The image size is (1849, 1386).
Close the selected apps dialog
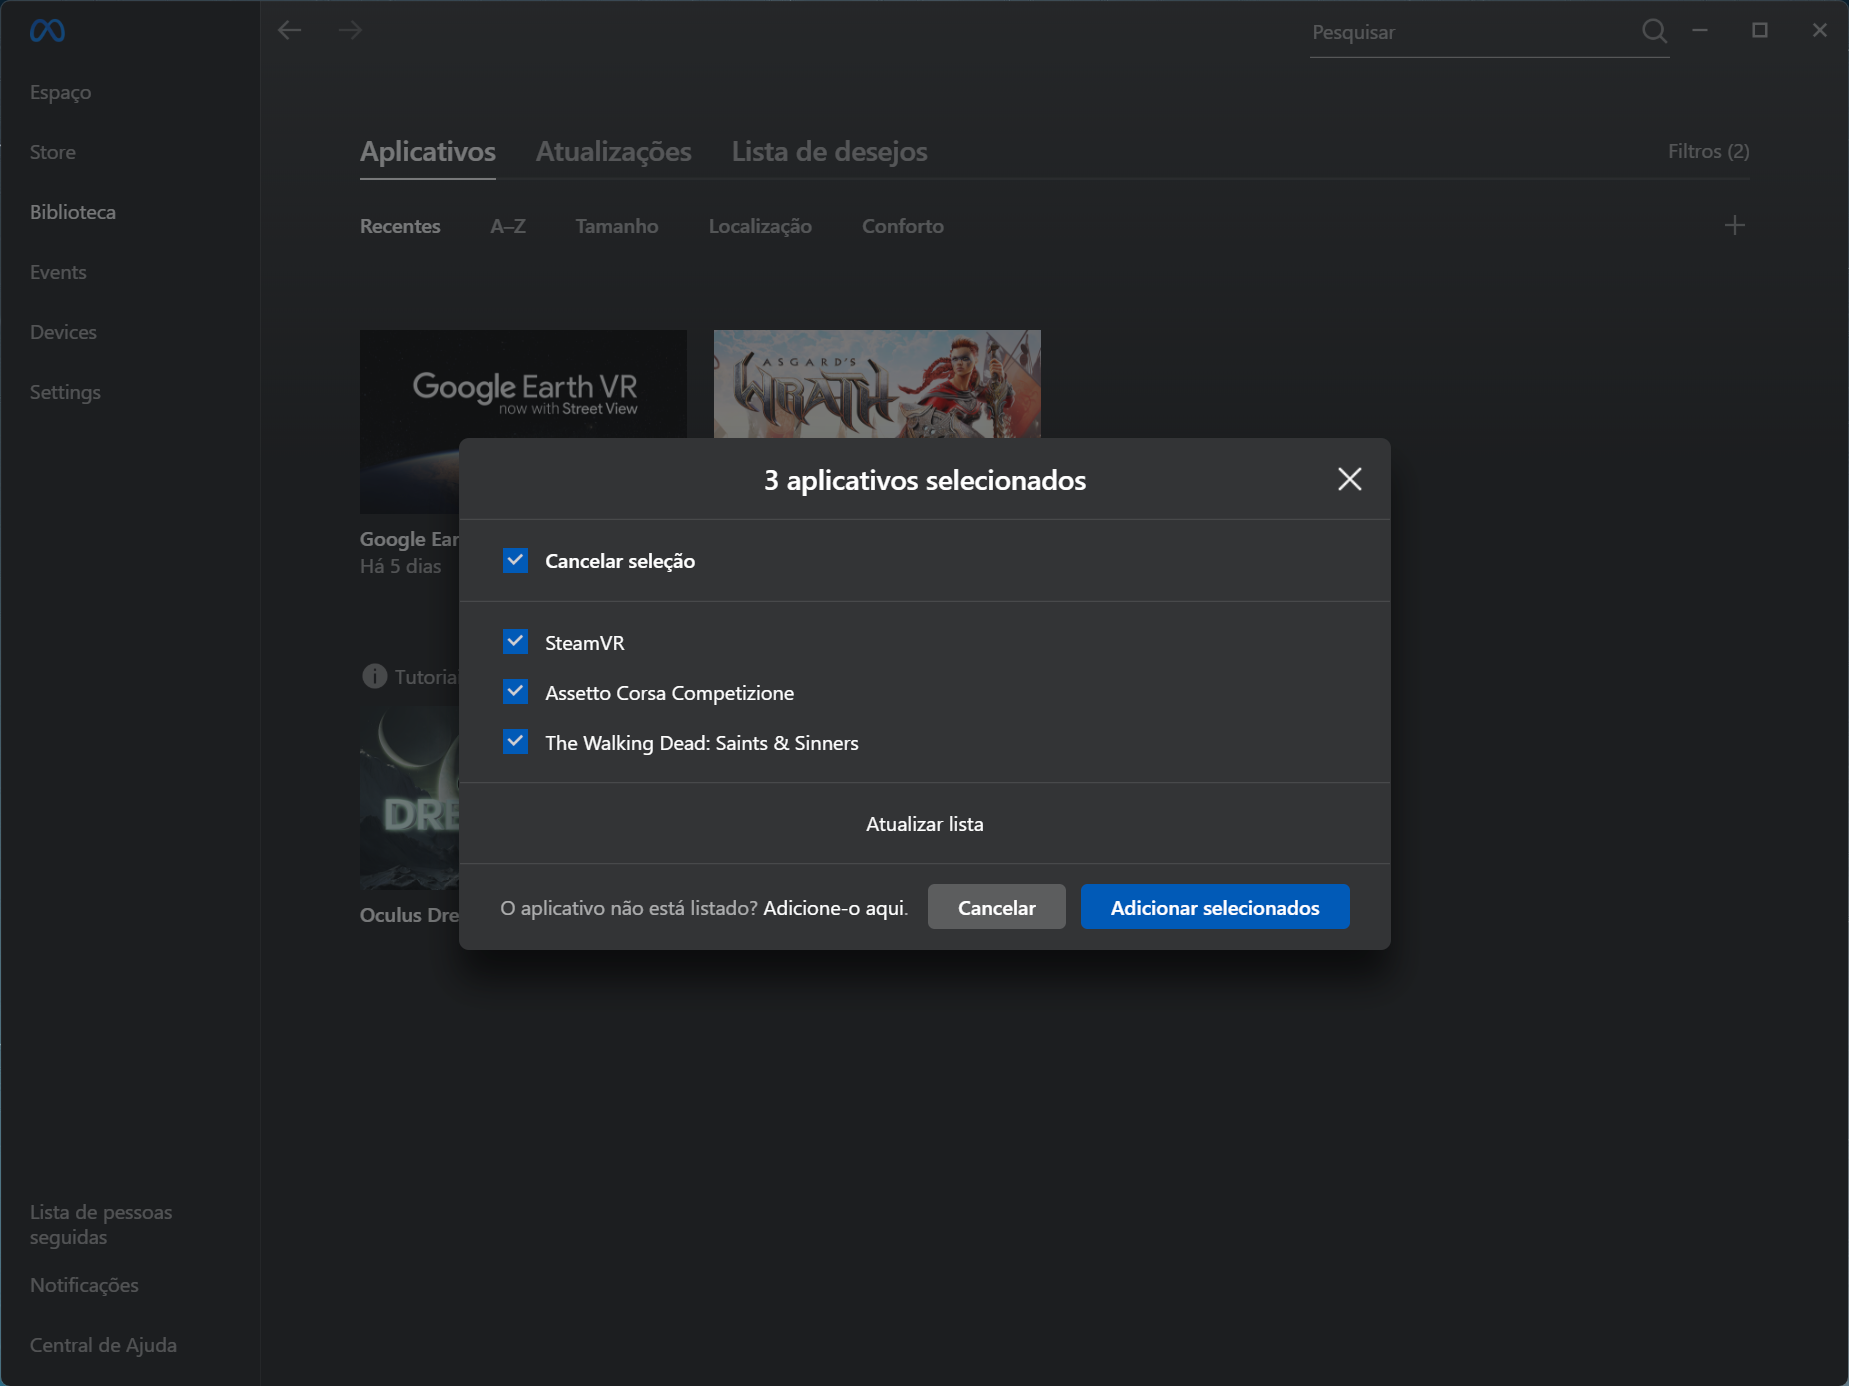pyautogui.click(x=1350, y=479)
